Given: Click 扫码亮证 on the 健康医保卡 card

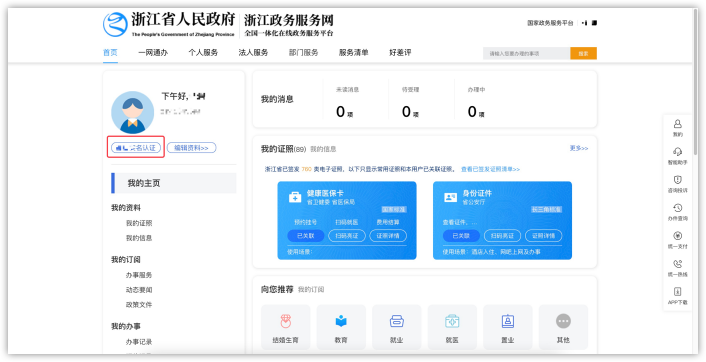Looking at the screenshot, I should tap(347, 235).
